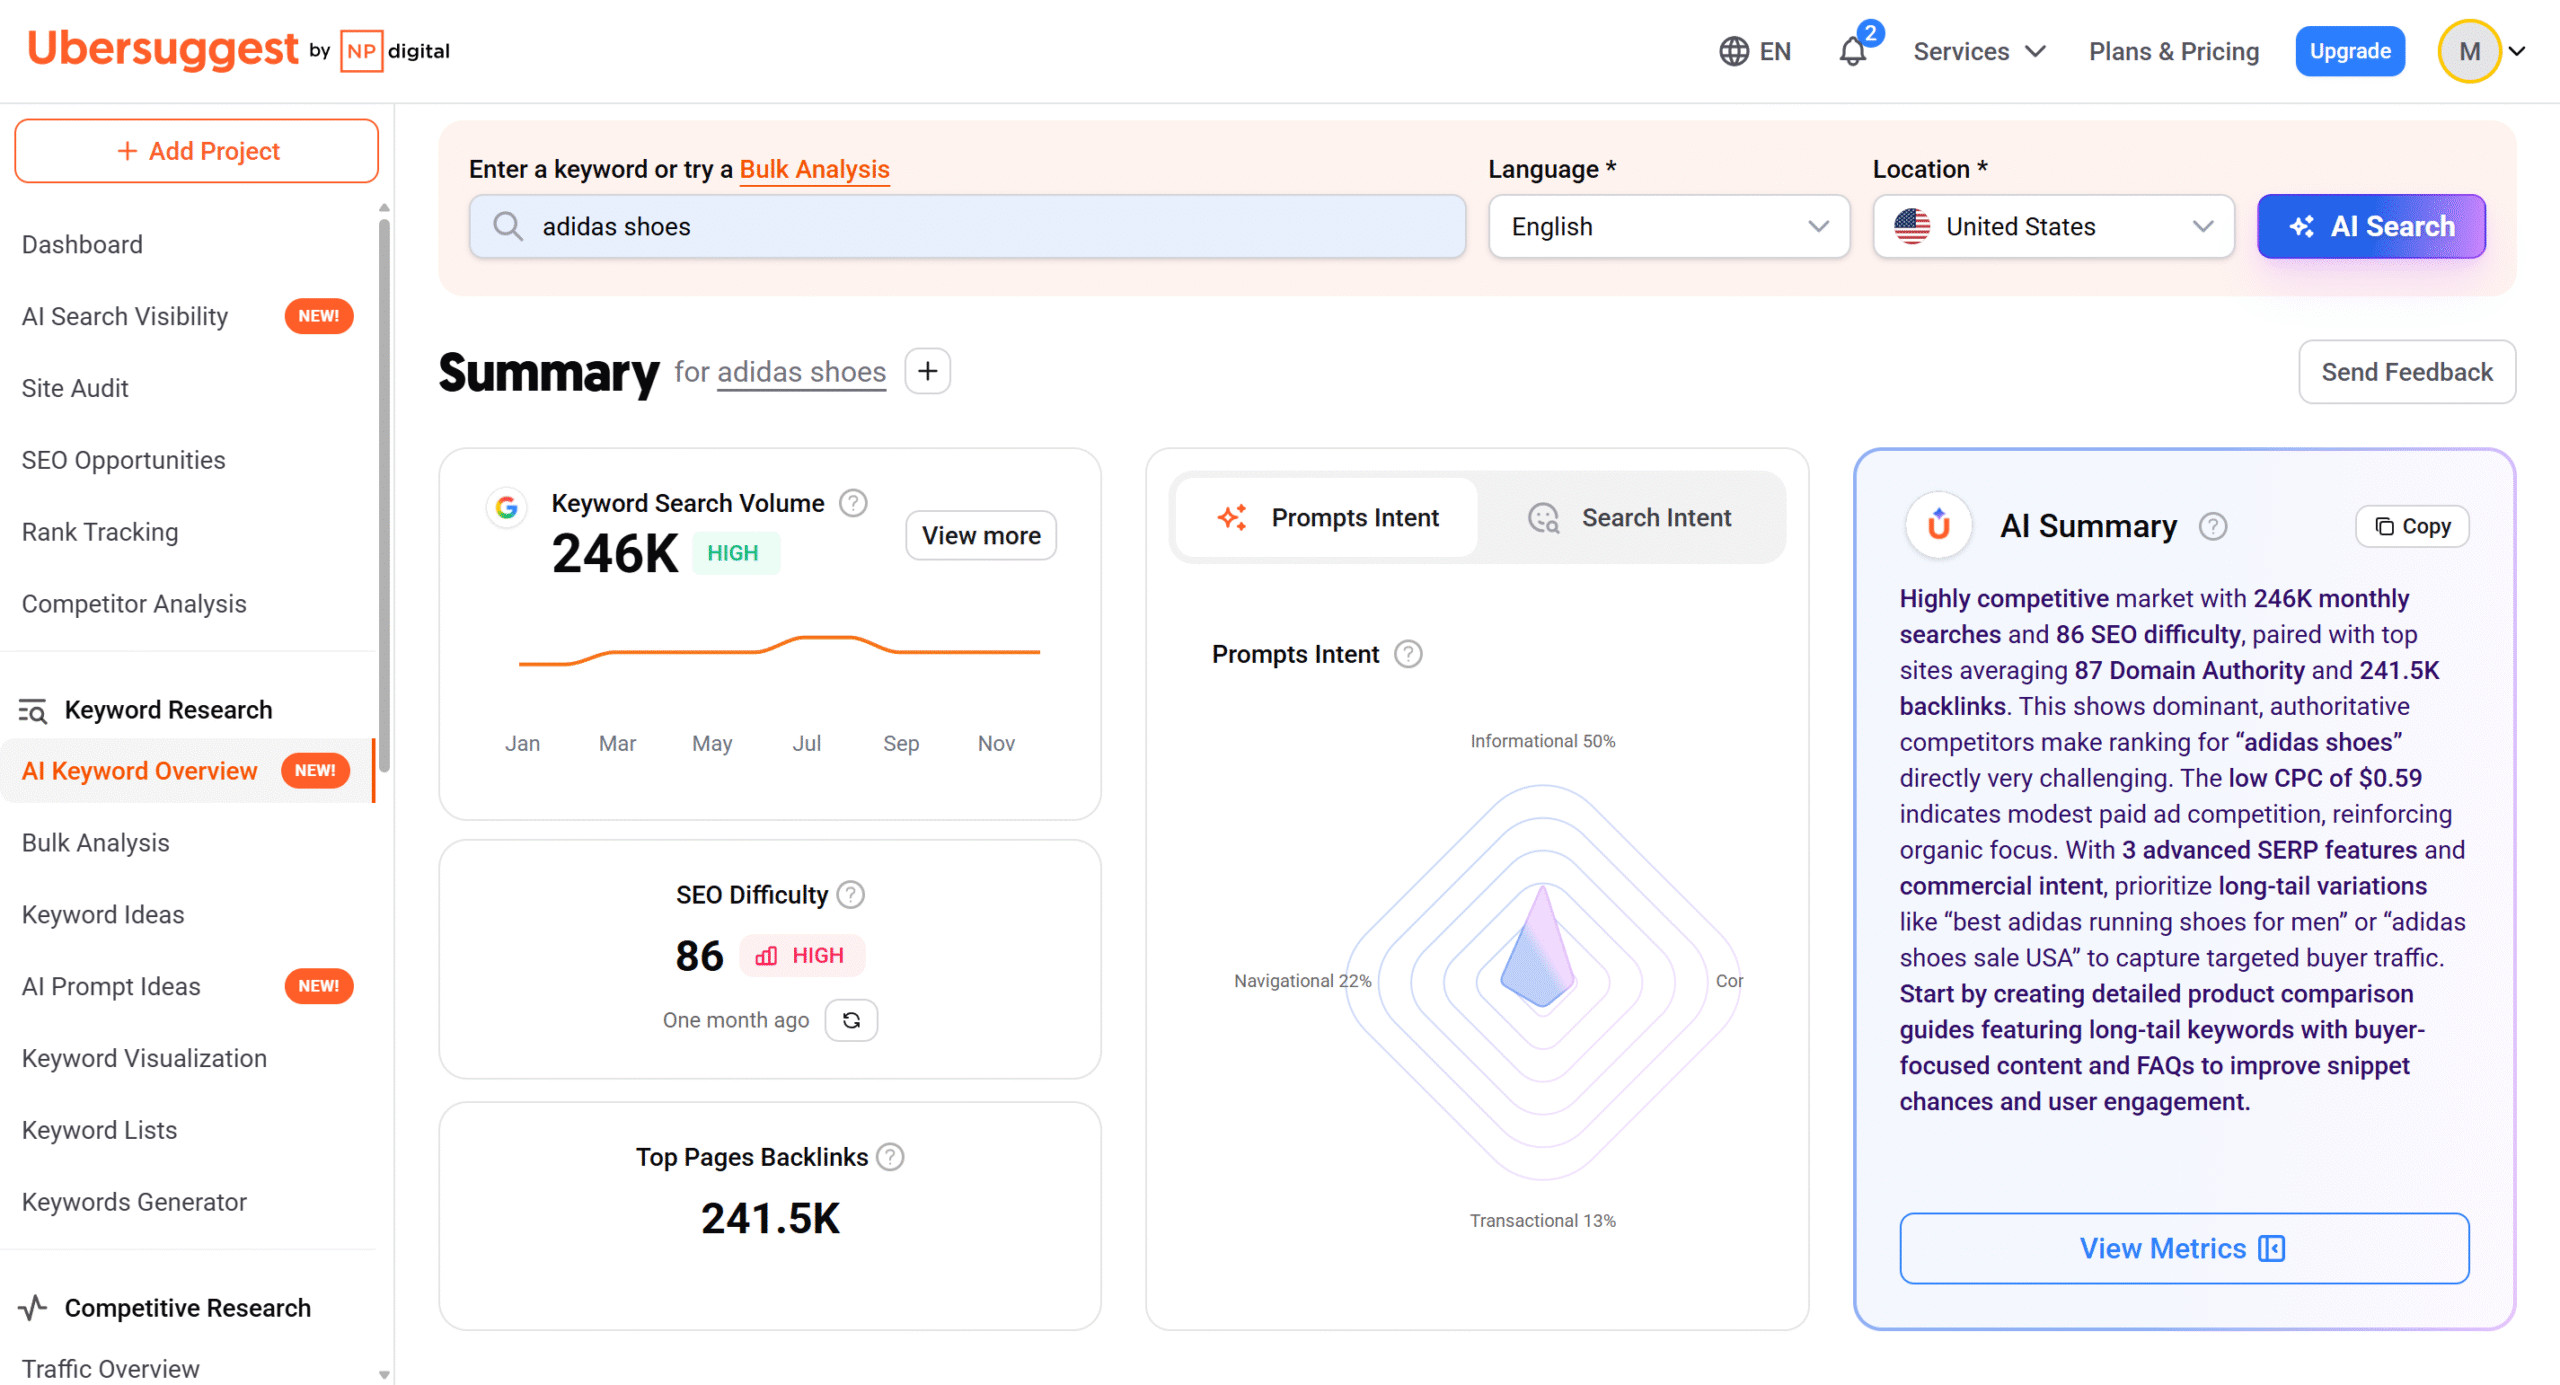Click the Prompts Intent help icon
Viewport: 2560px width, 1385px height.
(1409, 654)
